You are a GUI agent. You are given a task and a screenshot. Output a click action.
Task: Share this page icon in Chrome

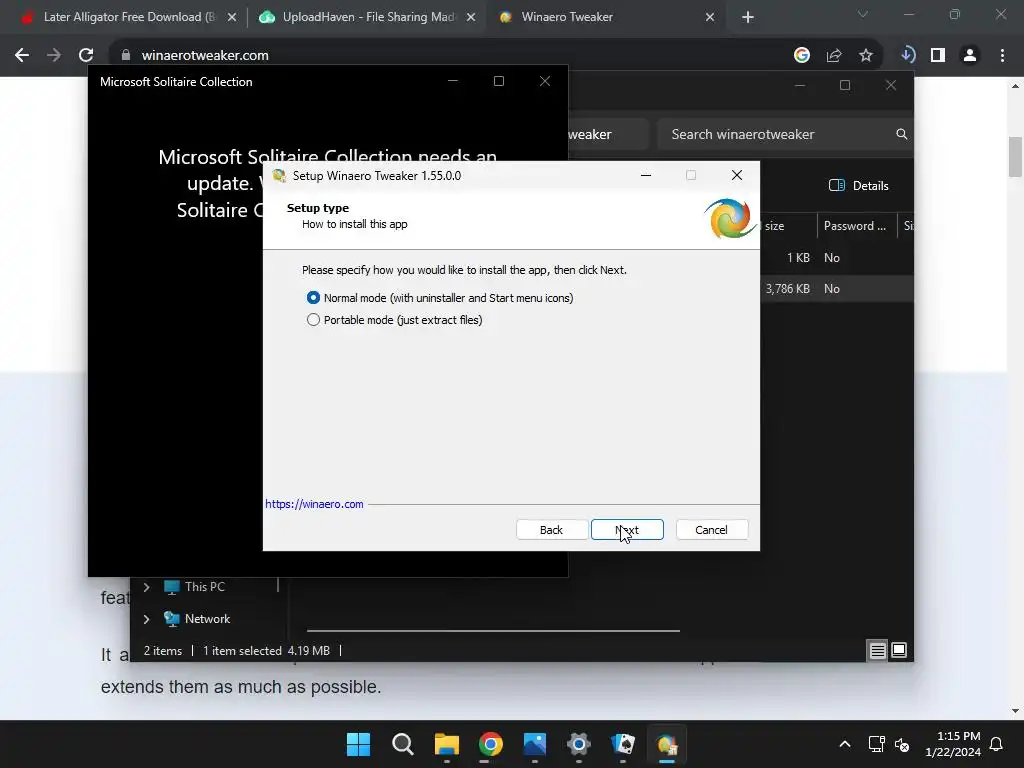(834, 56)
